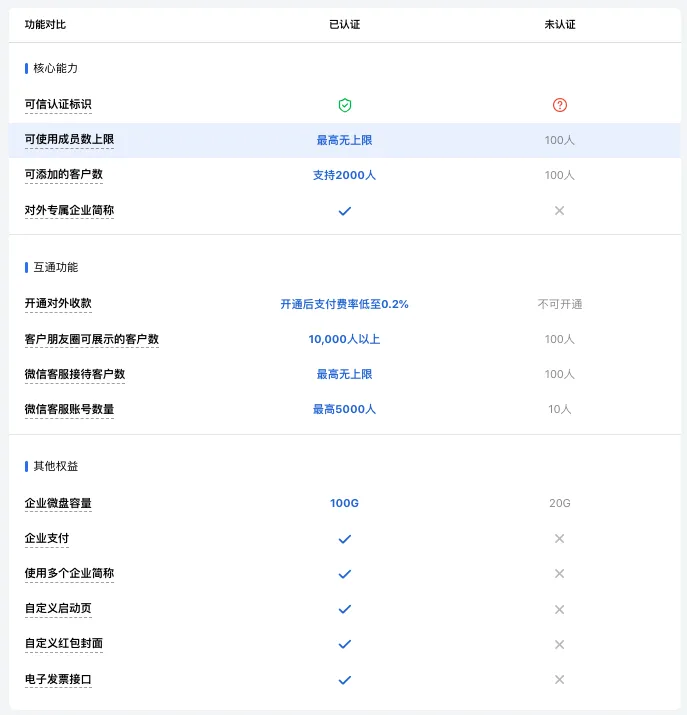The height and width of the screenshot is (715, 687).
Task: Click the blue checkmark in 自定义启动页 row
Action: [x=344, y=609]
